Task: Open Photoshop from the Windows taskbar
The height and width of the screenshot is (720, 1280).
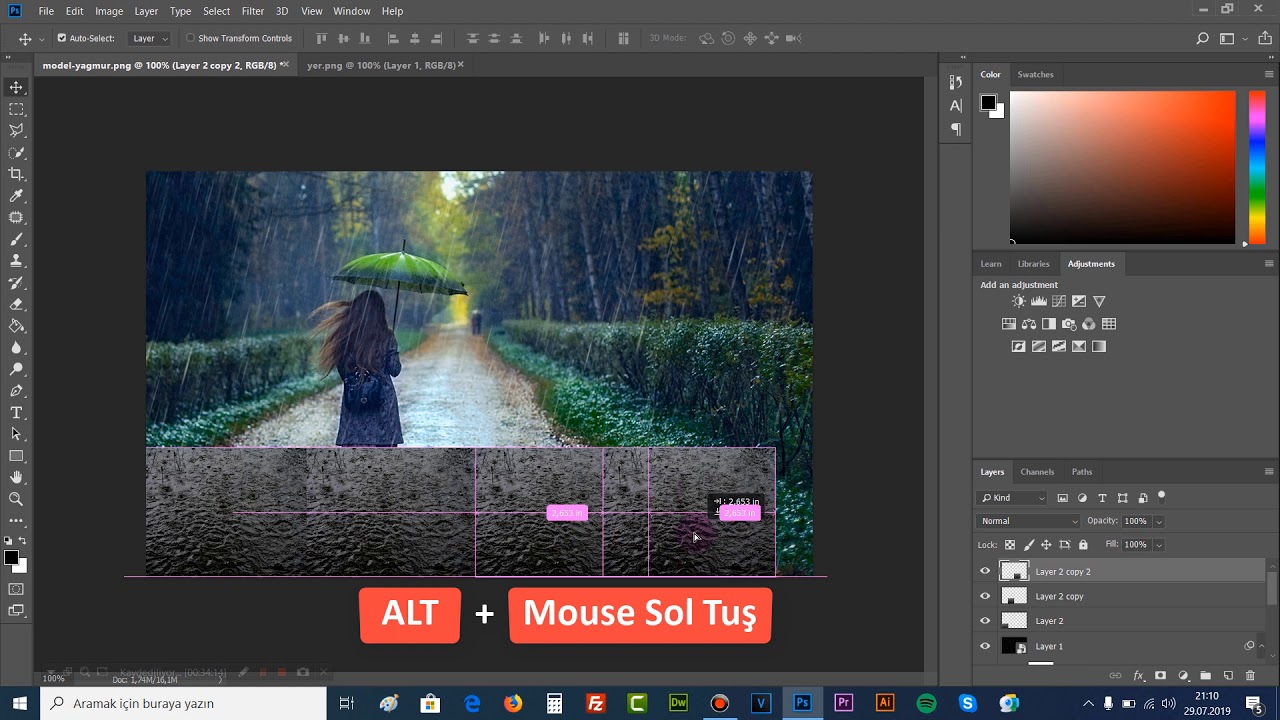Action: (x=802, y=703)
